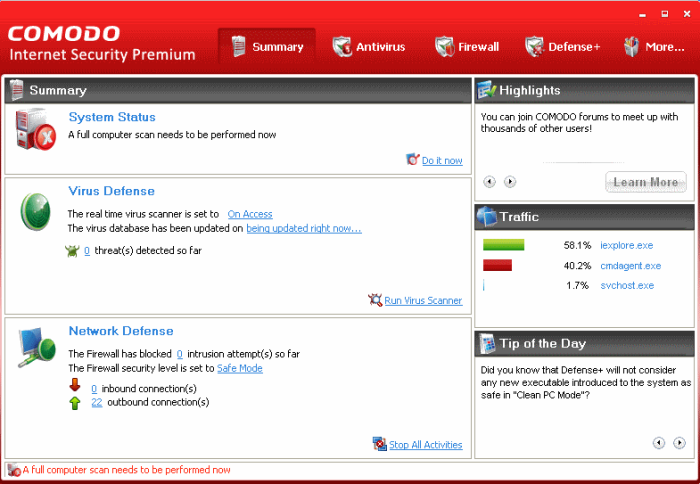Click the Summary clipboard tab icon
This screenshot has width=700, height=484.
238,46
